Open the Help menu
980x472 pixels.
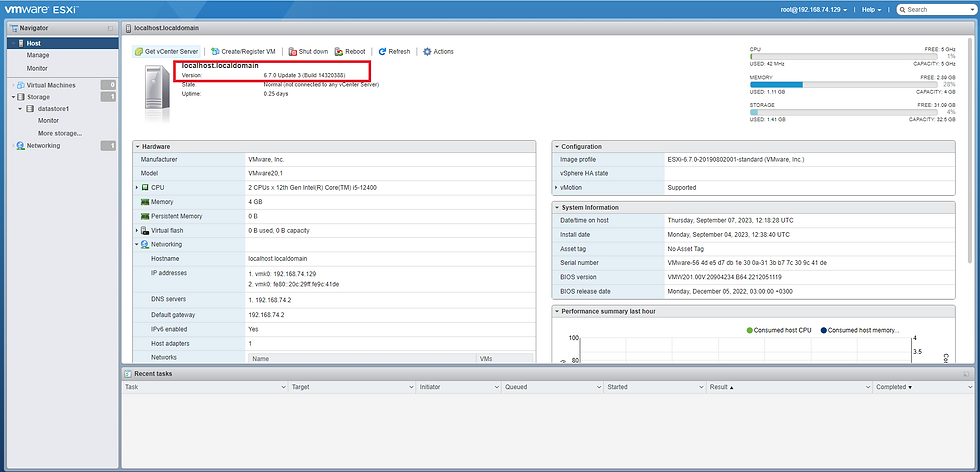point(871,9)
